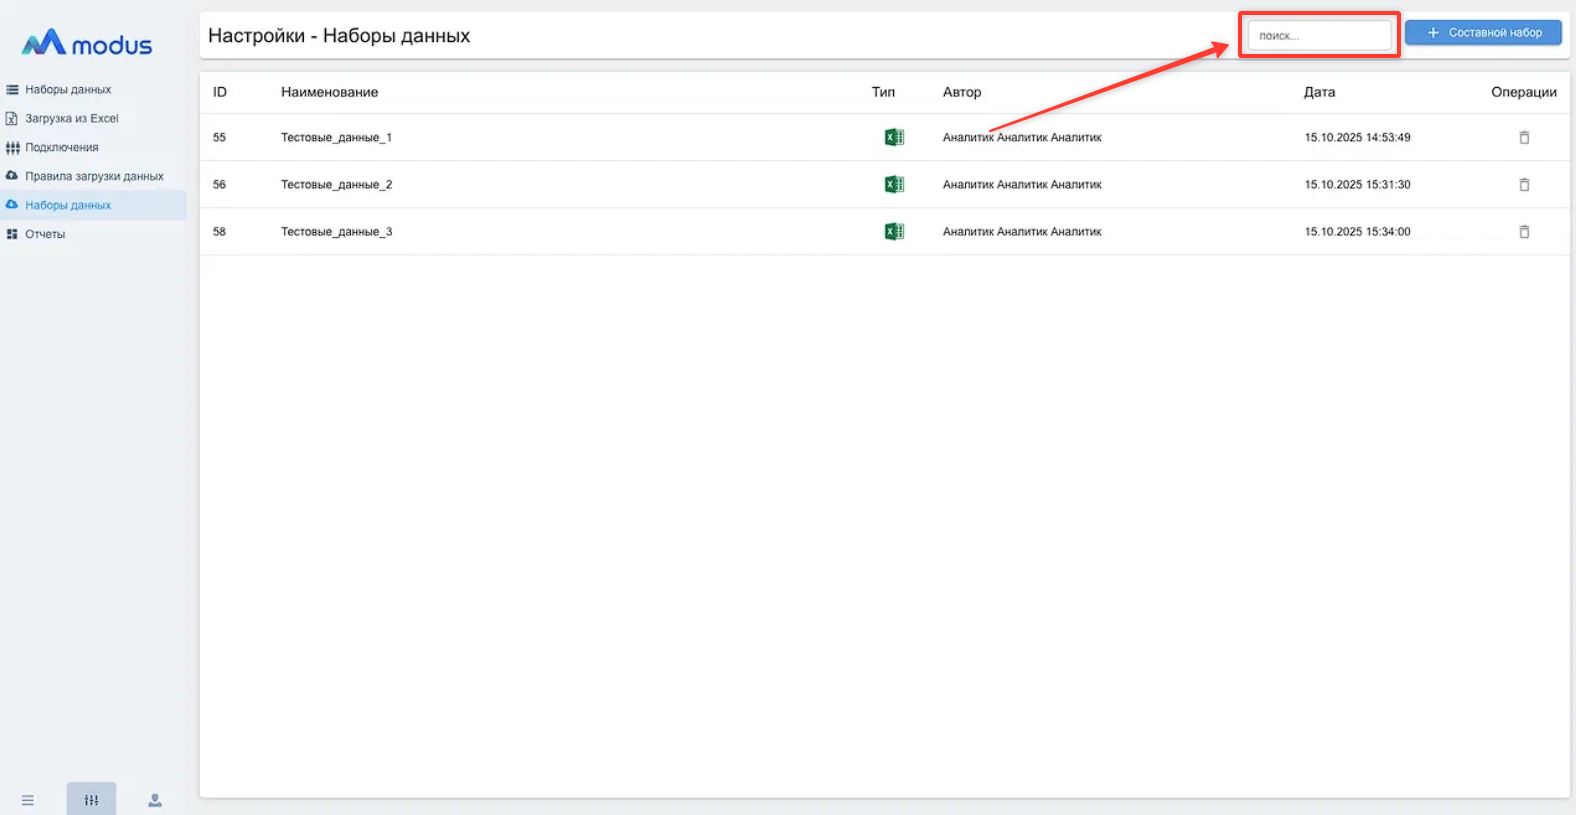Open Загрузка из Excel in the sidebar
Viewport: 1576px width, 815px height.
click(x=71, y=119)
